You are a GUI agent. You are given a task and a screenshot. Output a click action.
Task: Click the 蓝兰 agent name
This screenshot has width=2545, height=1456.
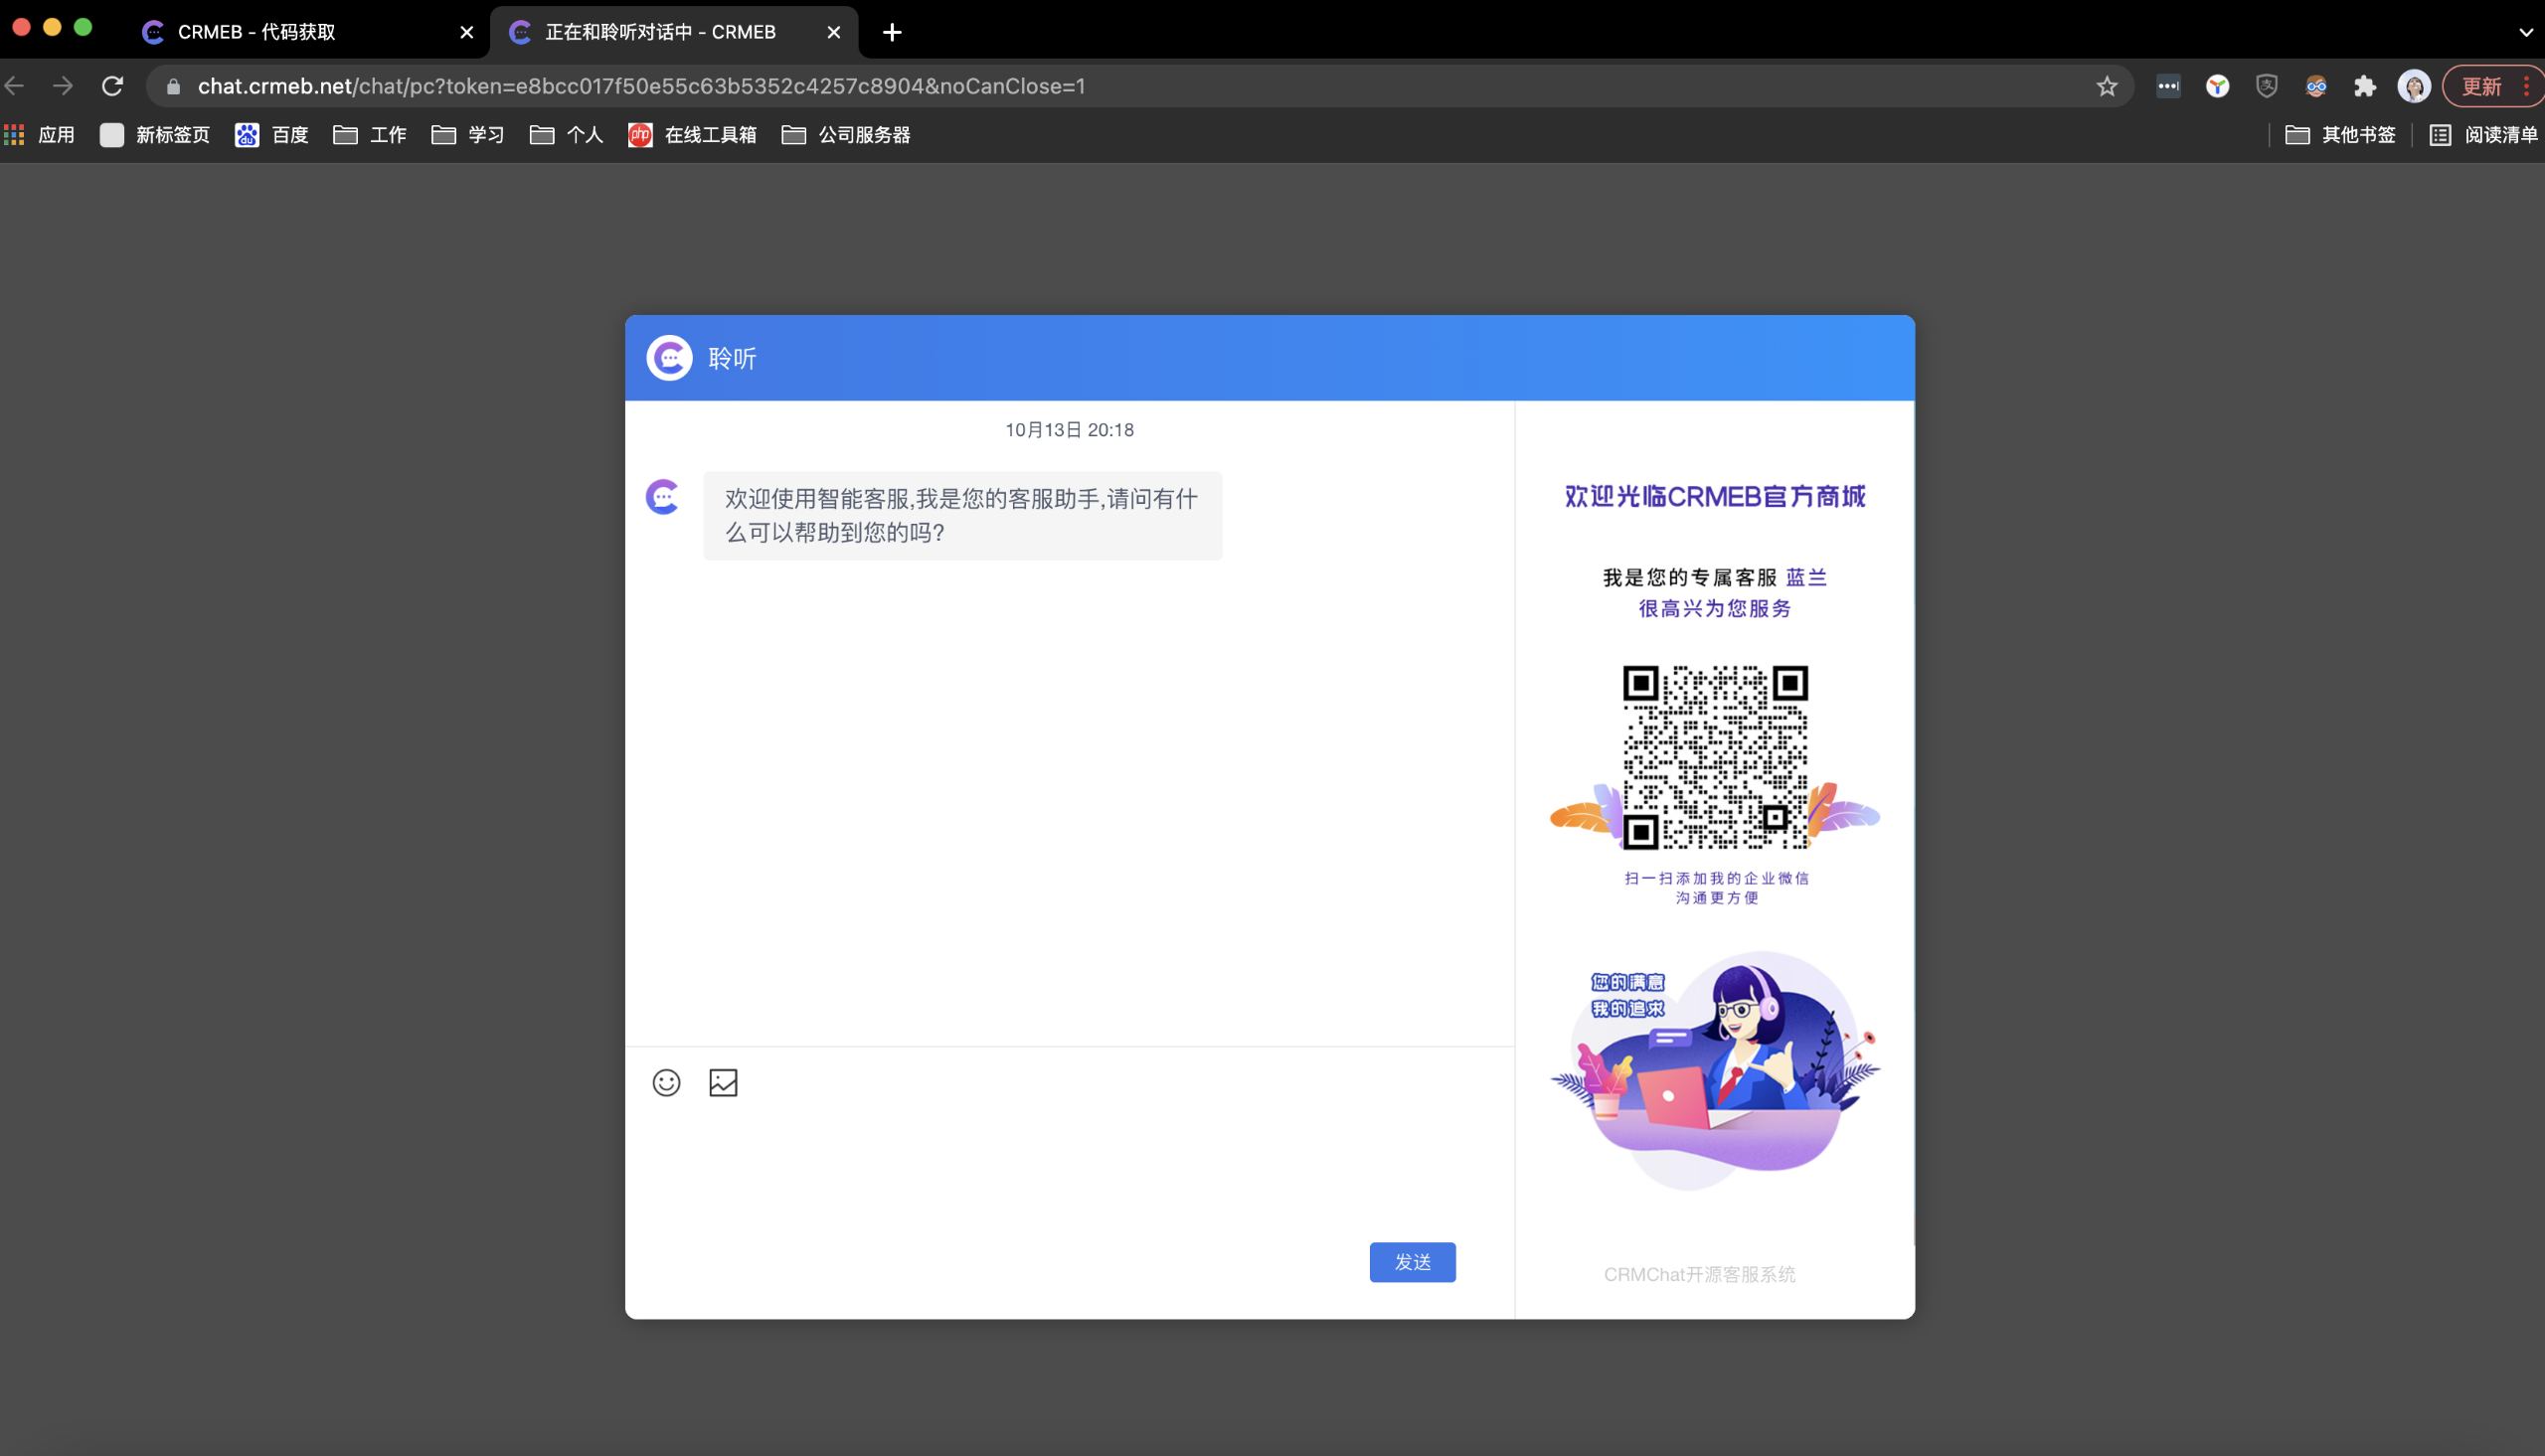1806,577
